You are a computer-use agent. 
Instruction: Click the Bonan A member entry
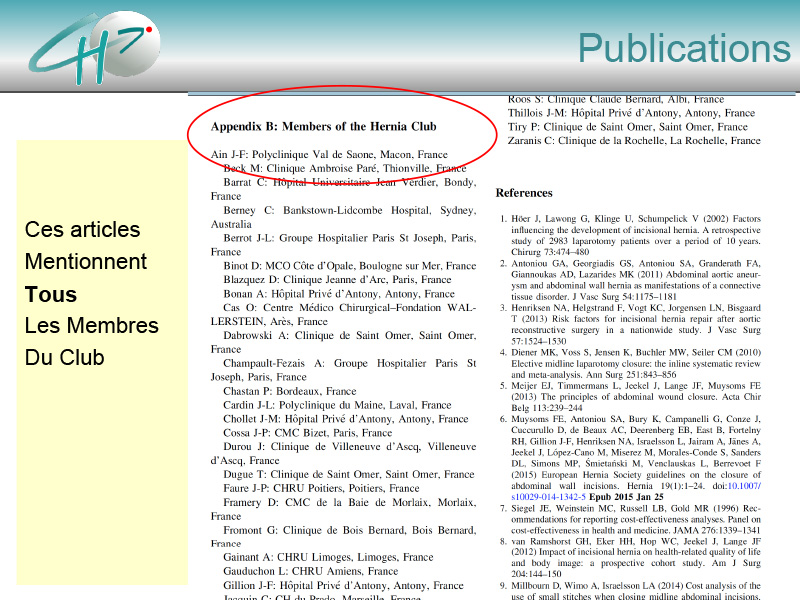click(x=339, y=294)
